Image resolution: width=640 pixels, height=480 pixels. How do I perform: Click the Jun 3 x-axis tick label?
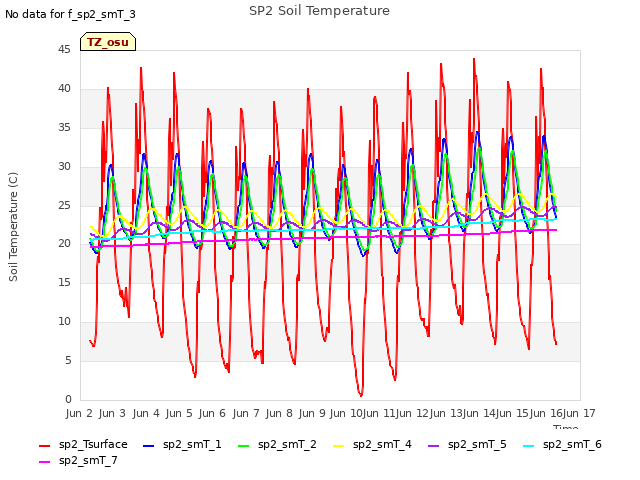click(x=112, y=413)
